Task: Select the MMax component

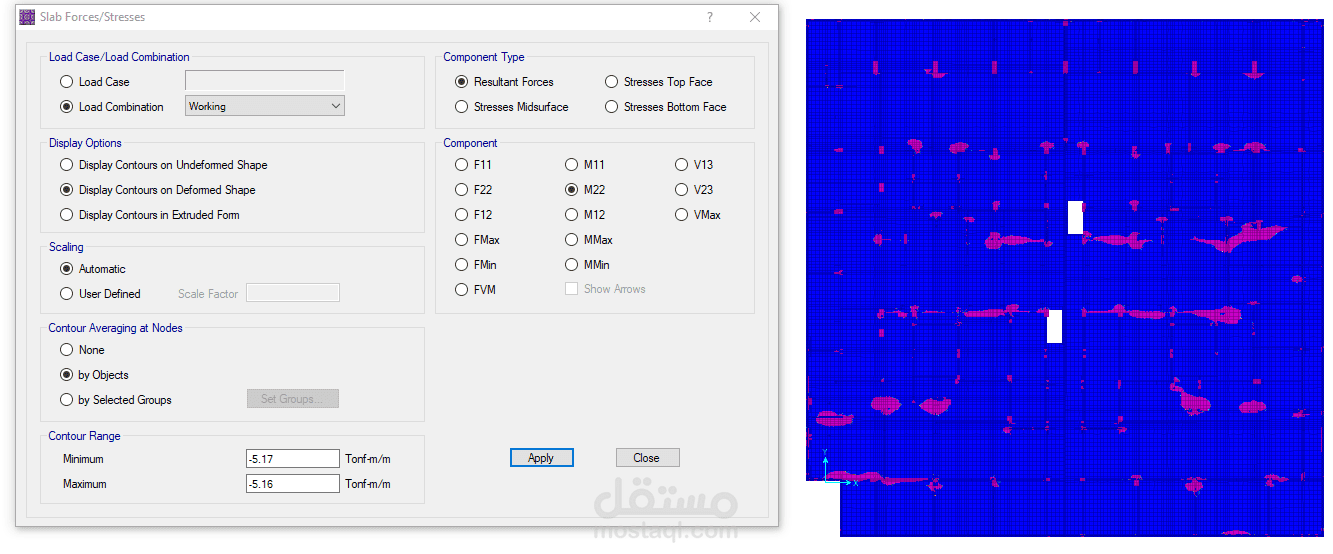Action: [572, 240]
